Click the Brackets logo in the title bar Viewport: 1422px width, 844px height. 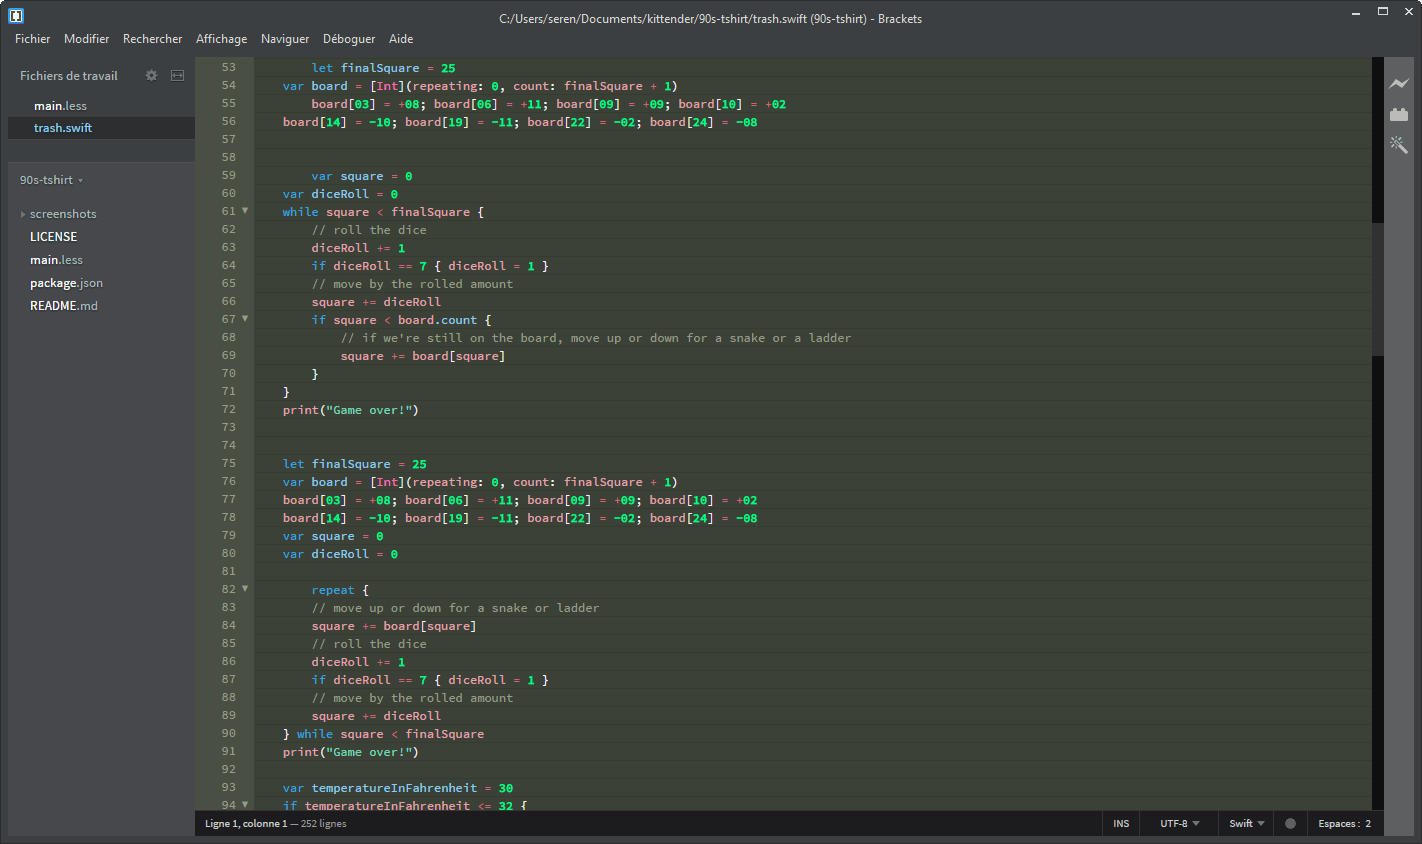coord(16,15)
